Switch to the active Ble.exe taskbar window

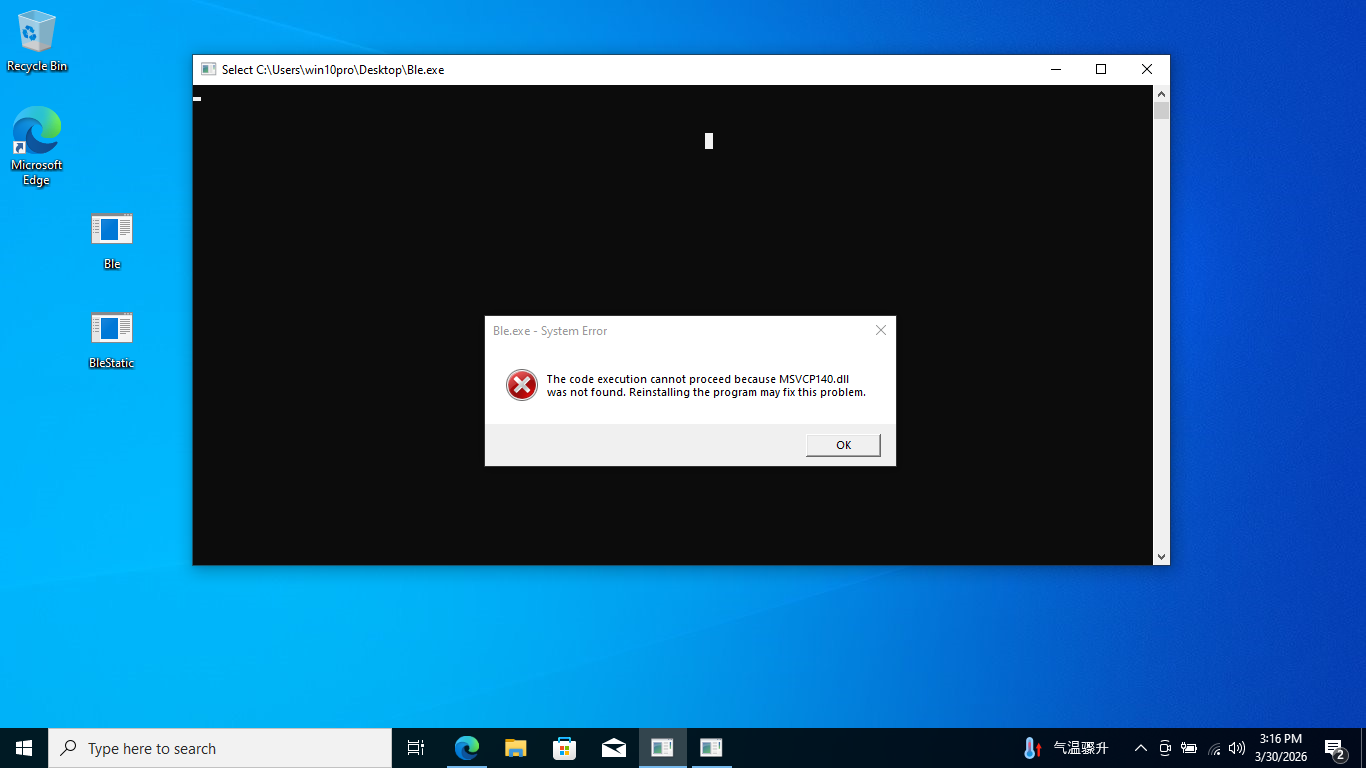(662, 748)
